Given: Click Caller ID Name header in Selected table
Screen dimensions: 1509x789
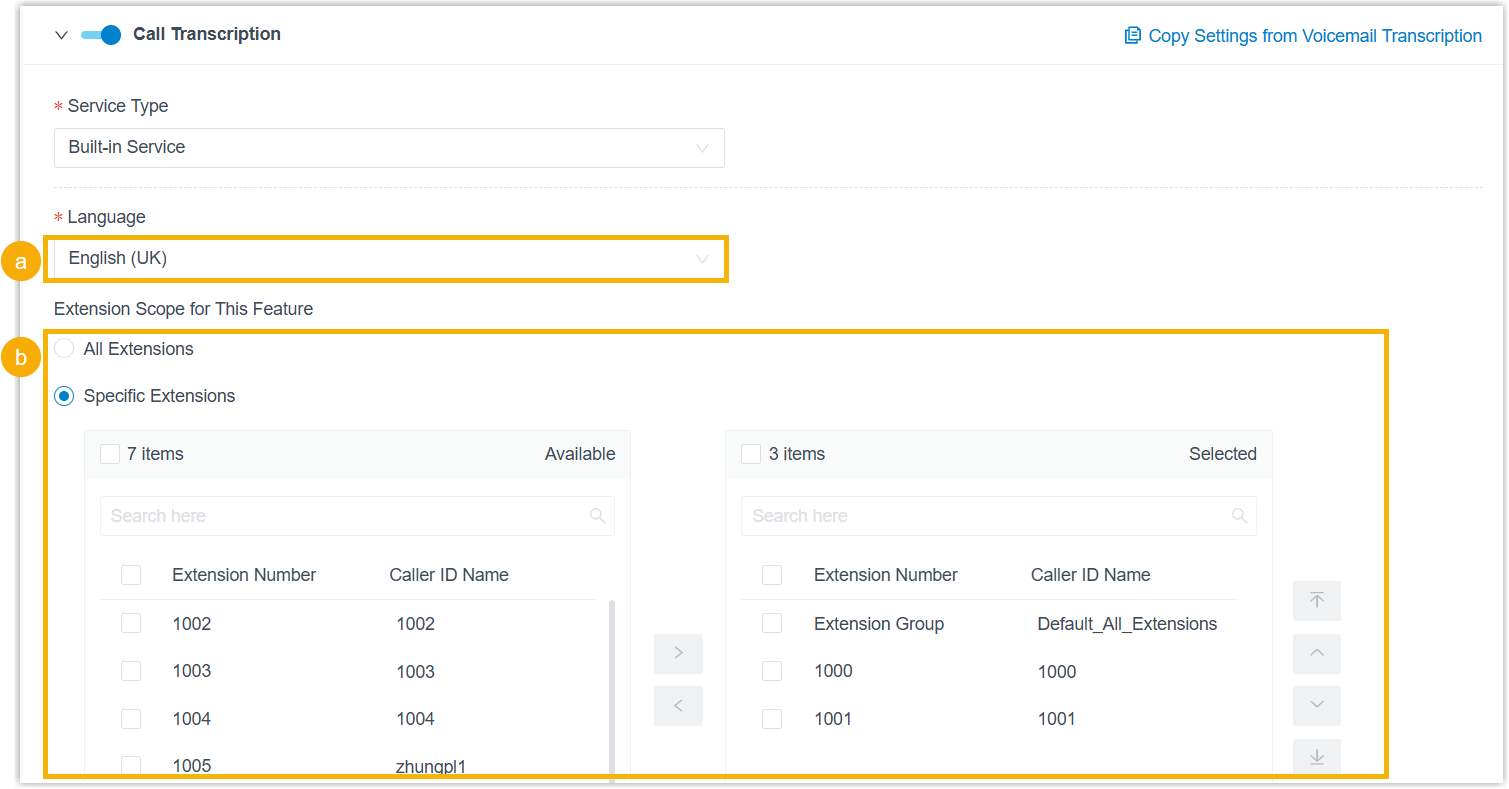Looking at the screenshot, I should pyautogui.click(x=1091, y=575).
